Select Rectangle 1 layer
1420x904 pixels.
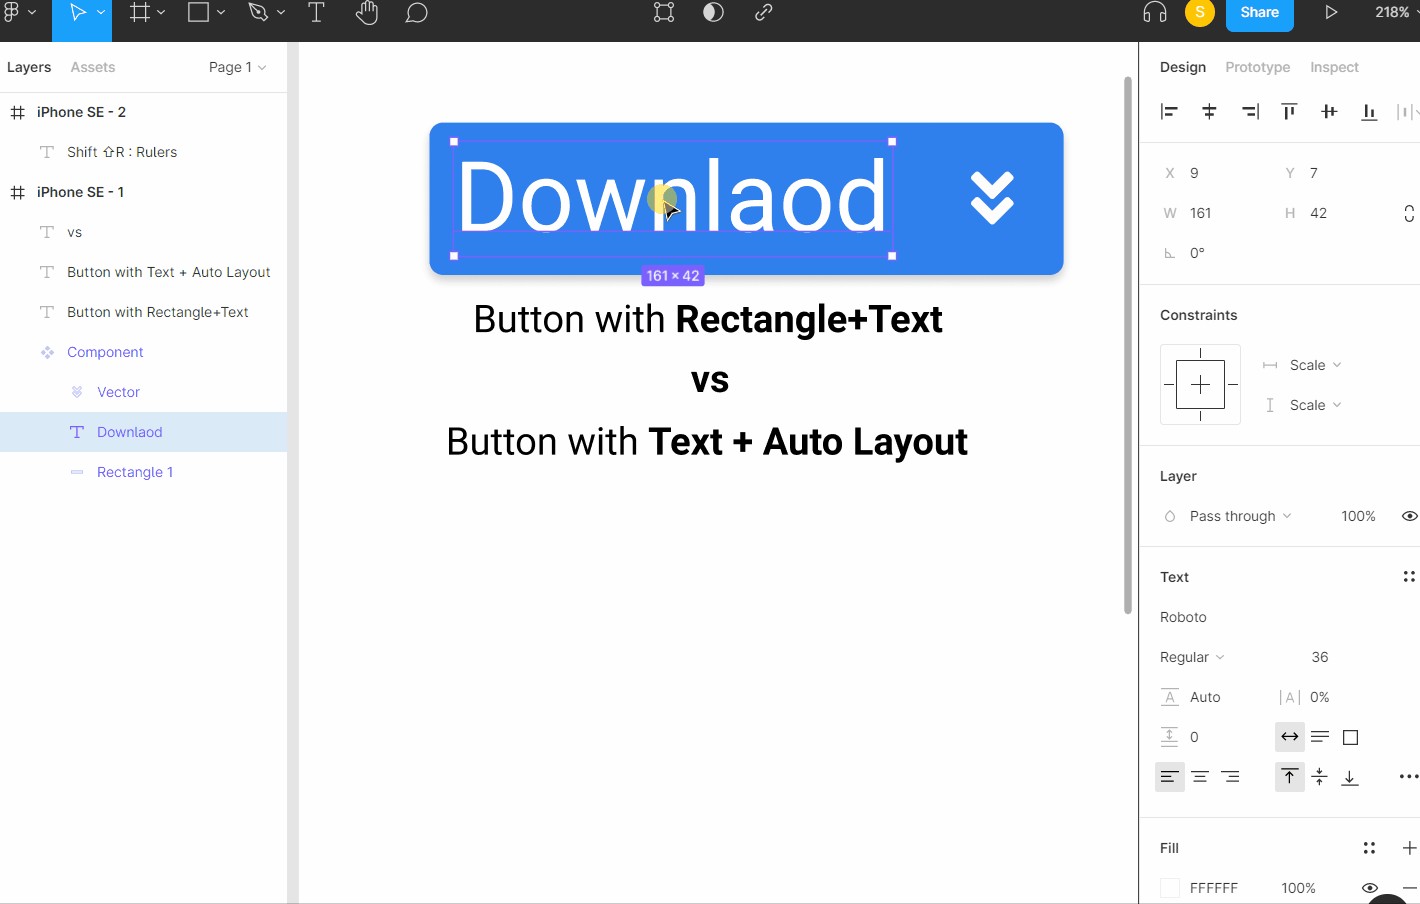coord(143,472)
